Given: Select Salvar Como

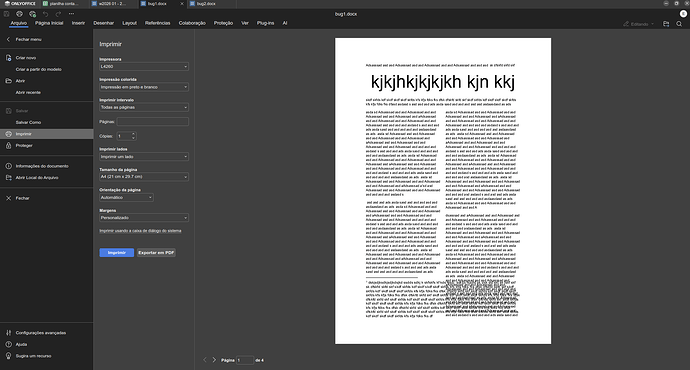Looking at the screenshot, I should point(28,122).
